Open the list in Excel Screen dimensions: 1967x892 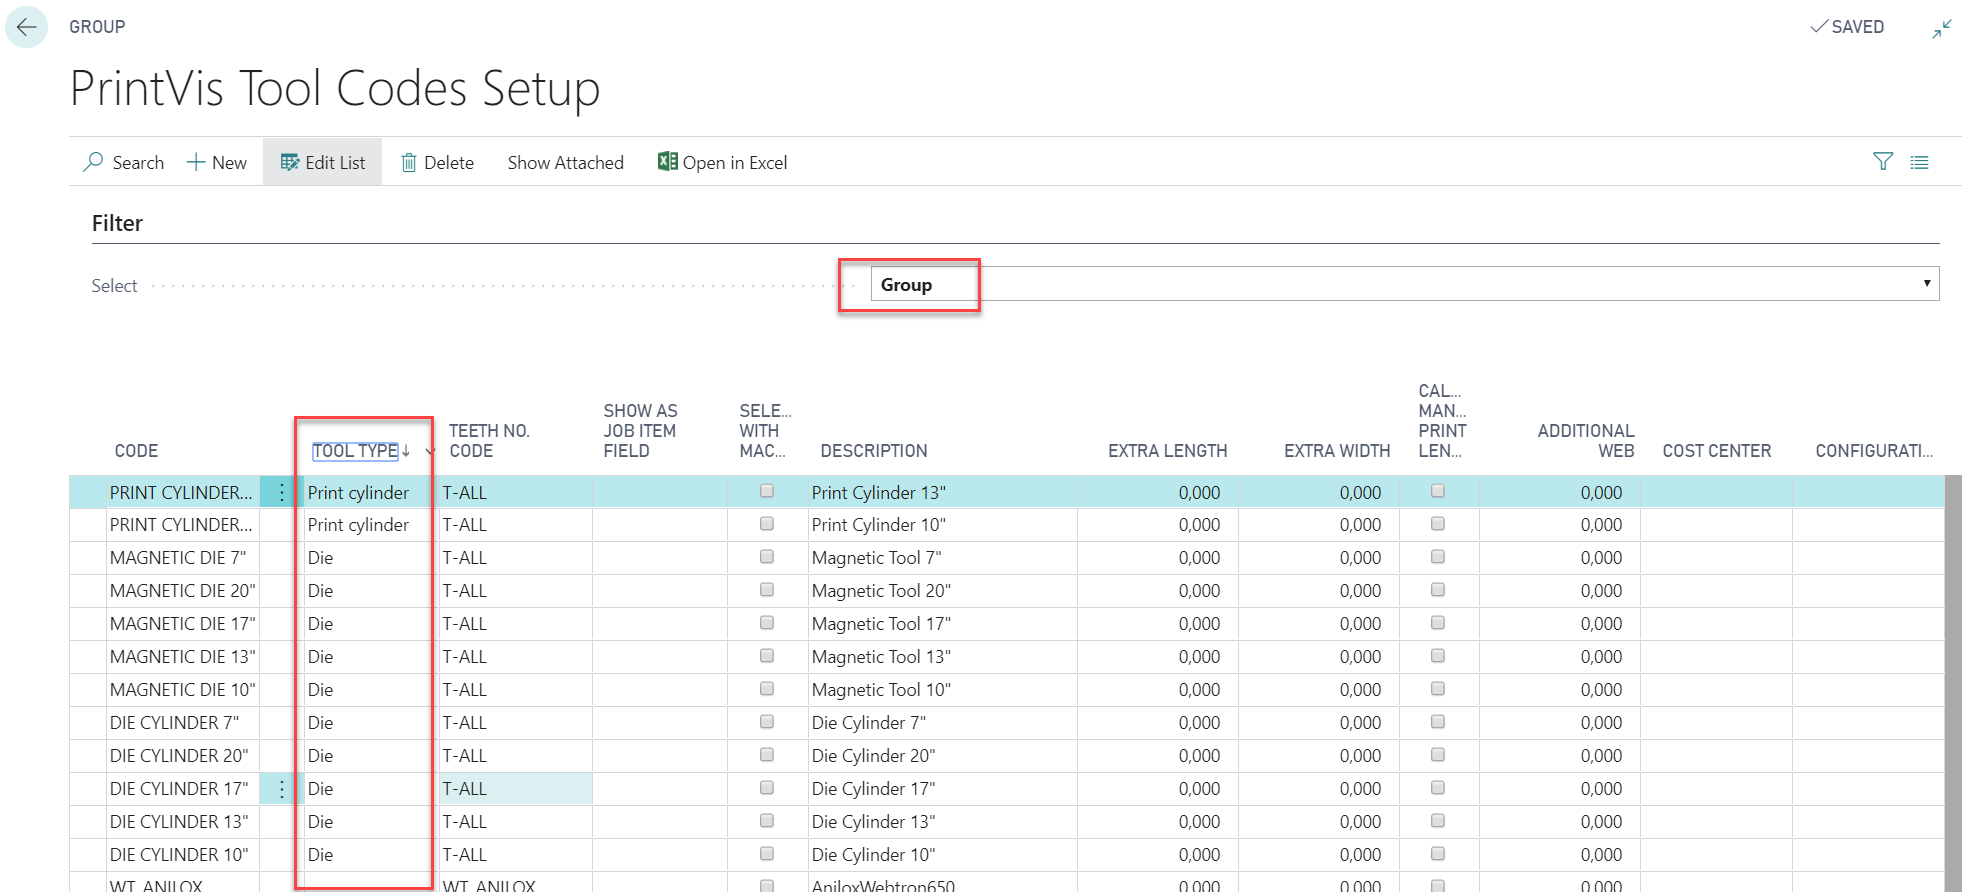point(722,162)
